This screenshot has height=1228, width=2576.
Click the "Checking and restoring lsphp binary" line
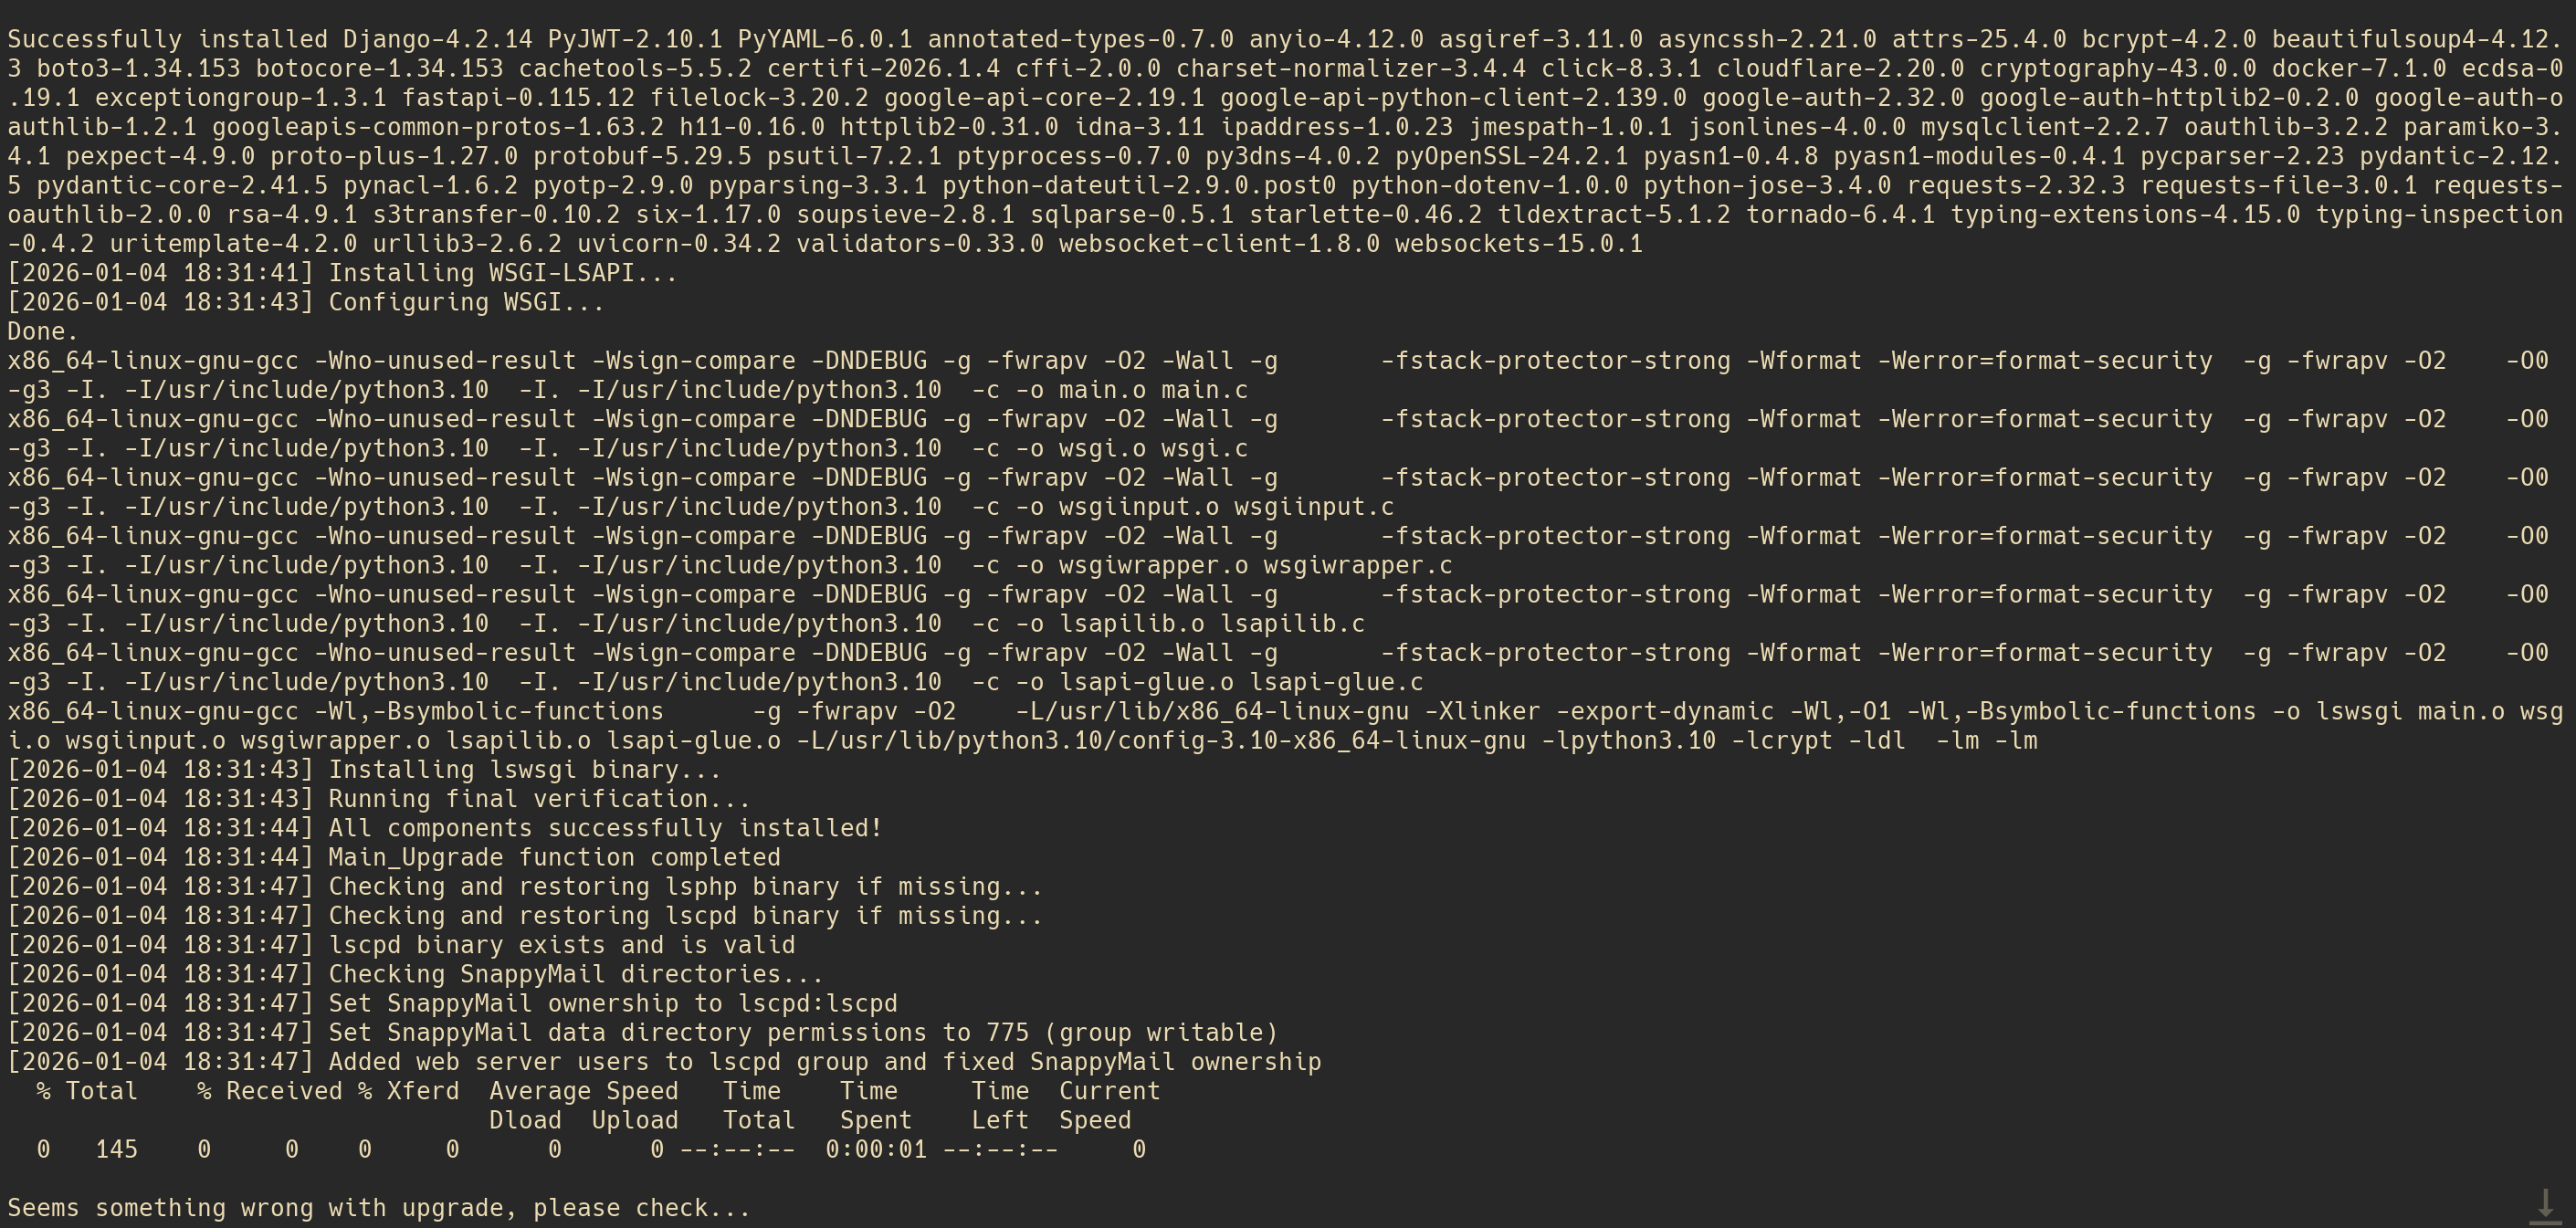[x=685, y=887]
